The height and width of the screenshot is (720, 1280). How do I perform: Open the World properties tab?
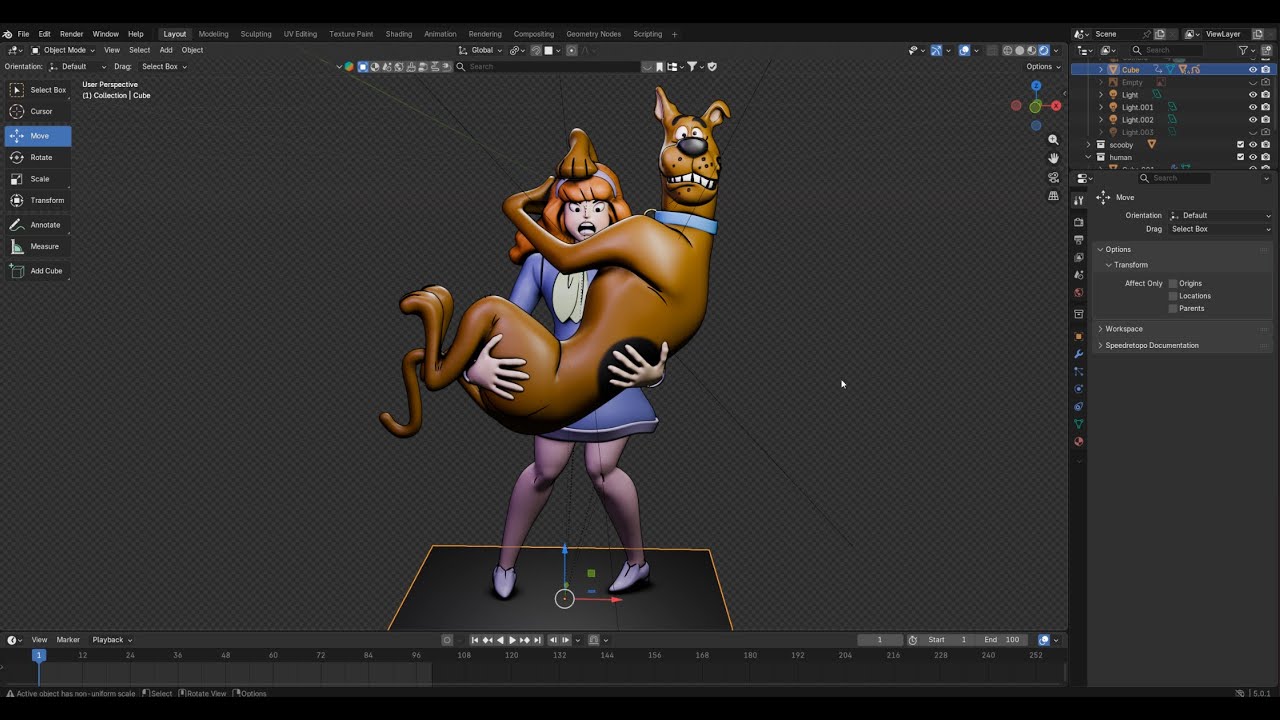tap(1078, 293)
